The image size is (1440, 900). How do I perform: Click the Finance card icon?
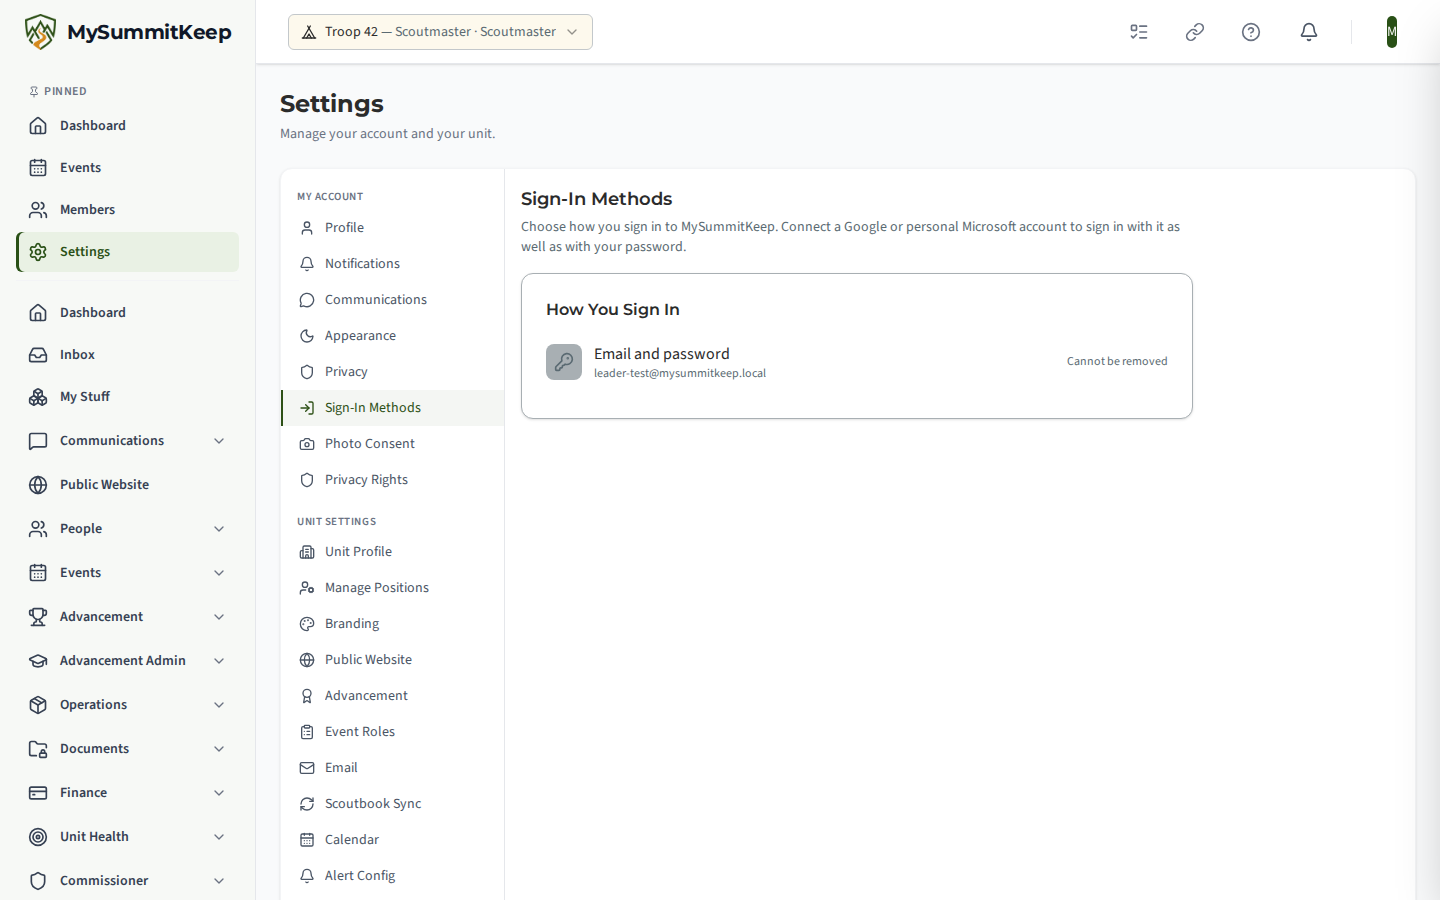38,793
